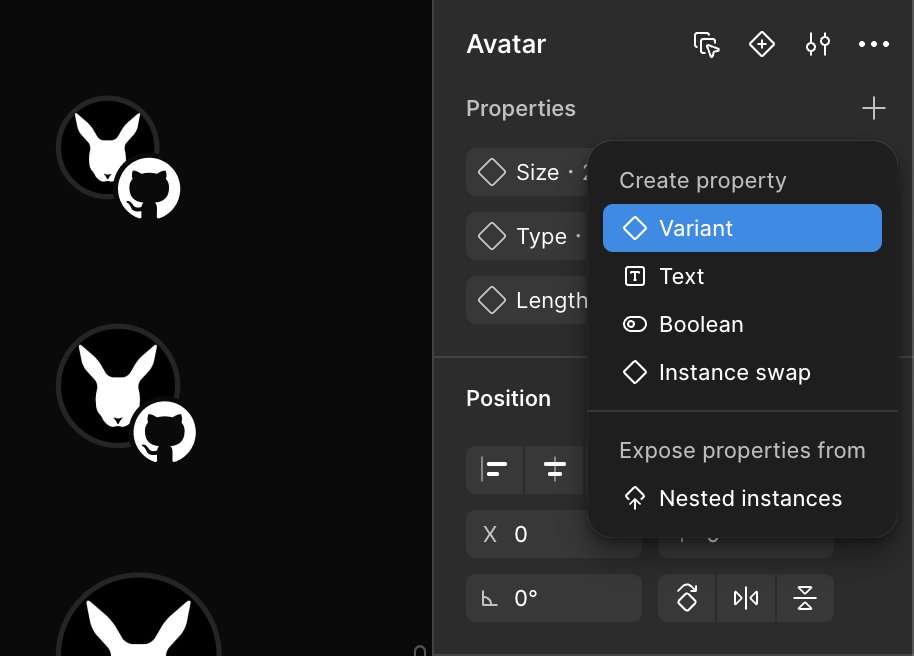Click the select matching layers icon
The image size is (914, 656).
coord(706,44)
